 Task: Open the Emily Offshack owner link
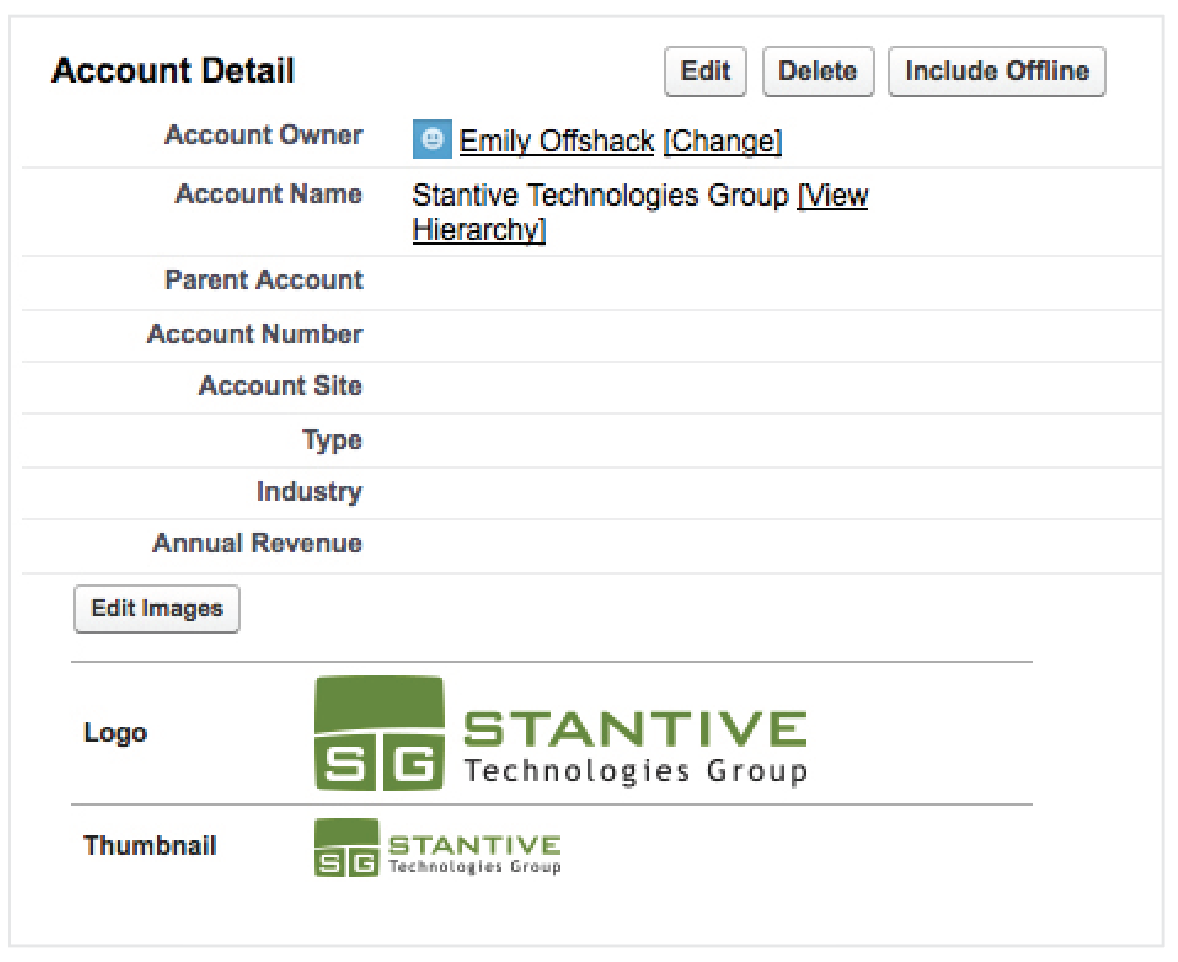(x=556, y=141)
